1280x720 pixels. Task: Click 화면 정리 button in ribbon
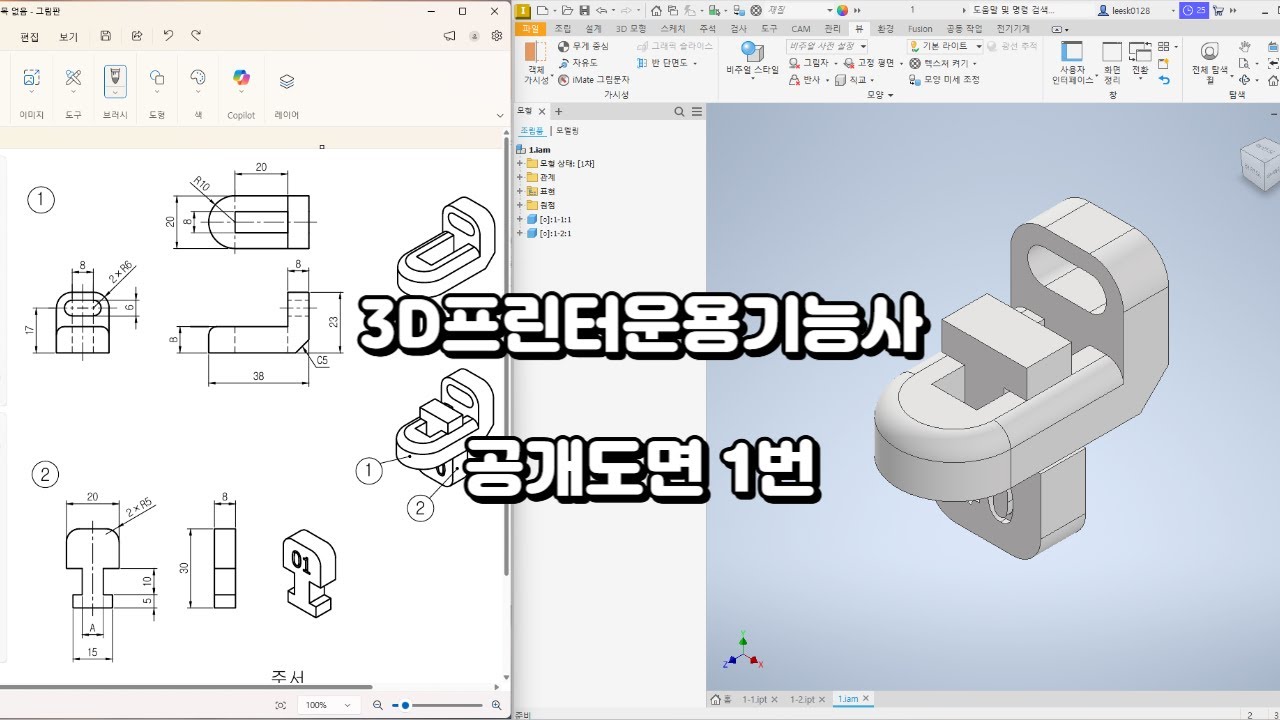click(x=1112, y=62)
